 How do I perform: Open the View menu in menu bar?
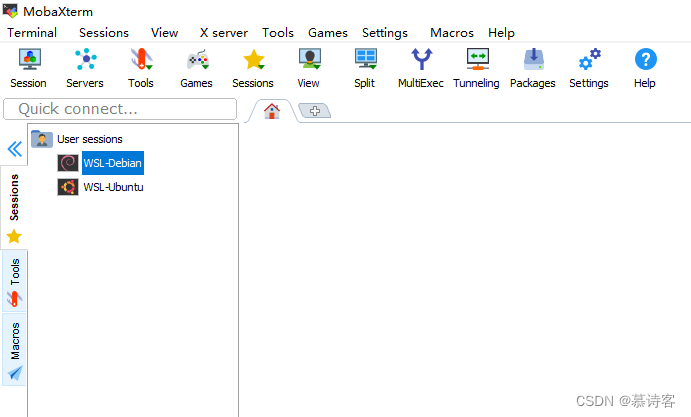tap(164, 33)
